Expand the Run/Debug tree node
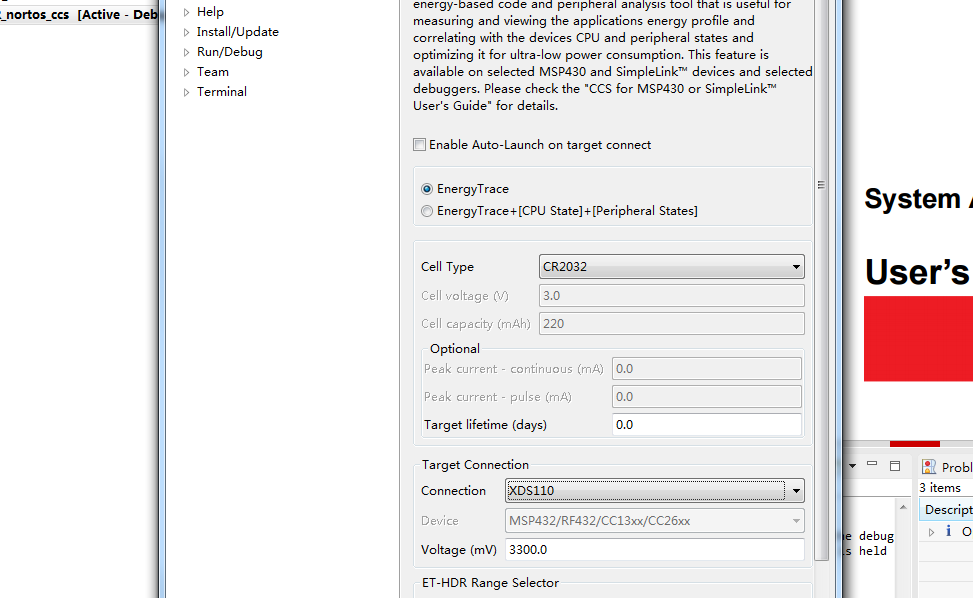Viewport: 973px width, 598px height. pos(186,52)
